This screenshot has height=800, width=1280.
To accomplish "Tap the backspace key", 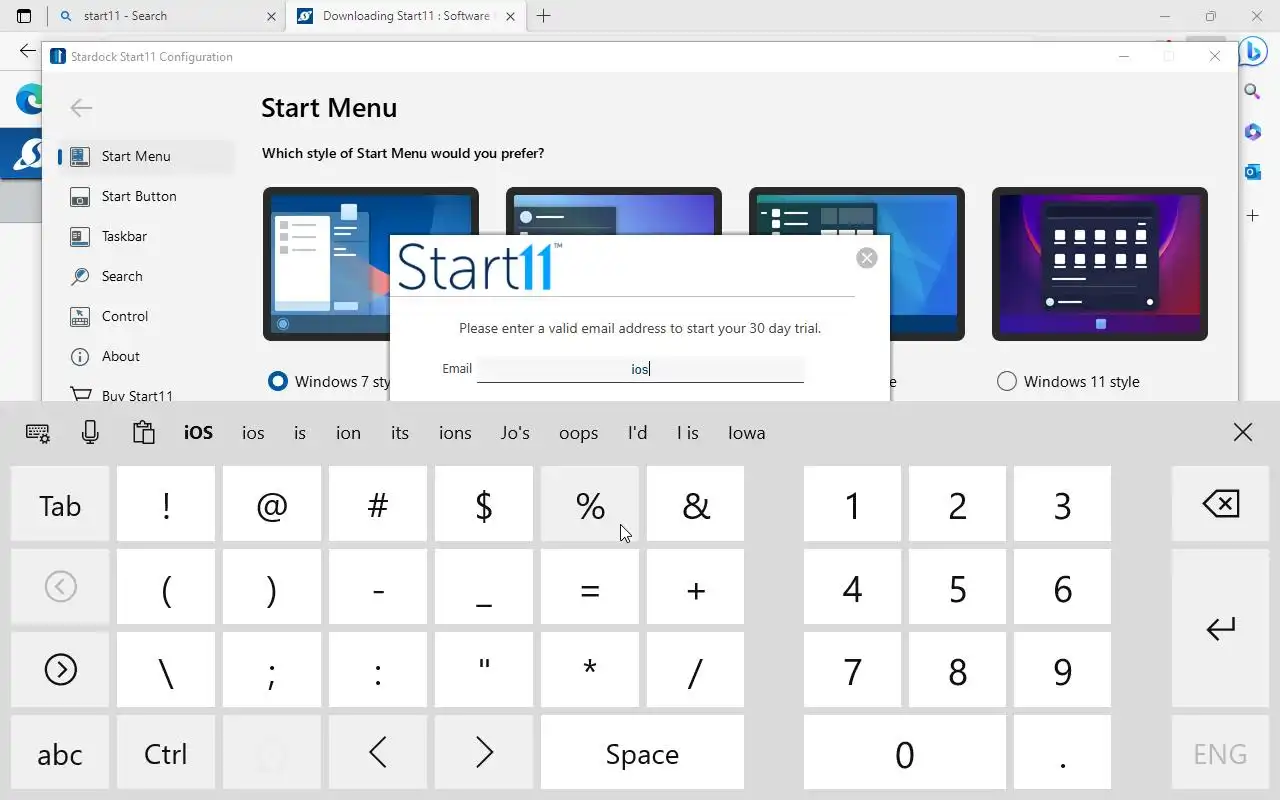I will pos(1220,504).
